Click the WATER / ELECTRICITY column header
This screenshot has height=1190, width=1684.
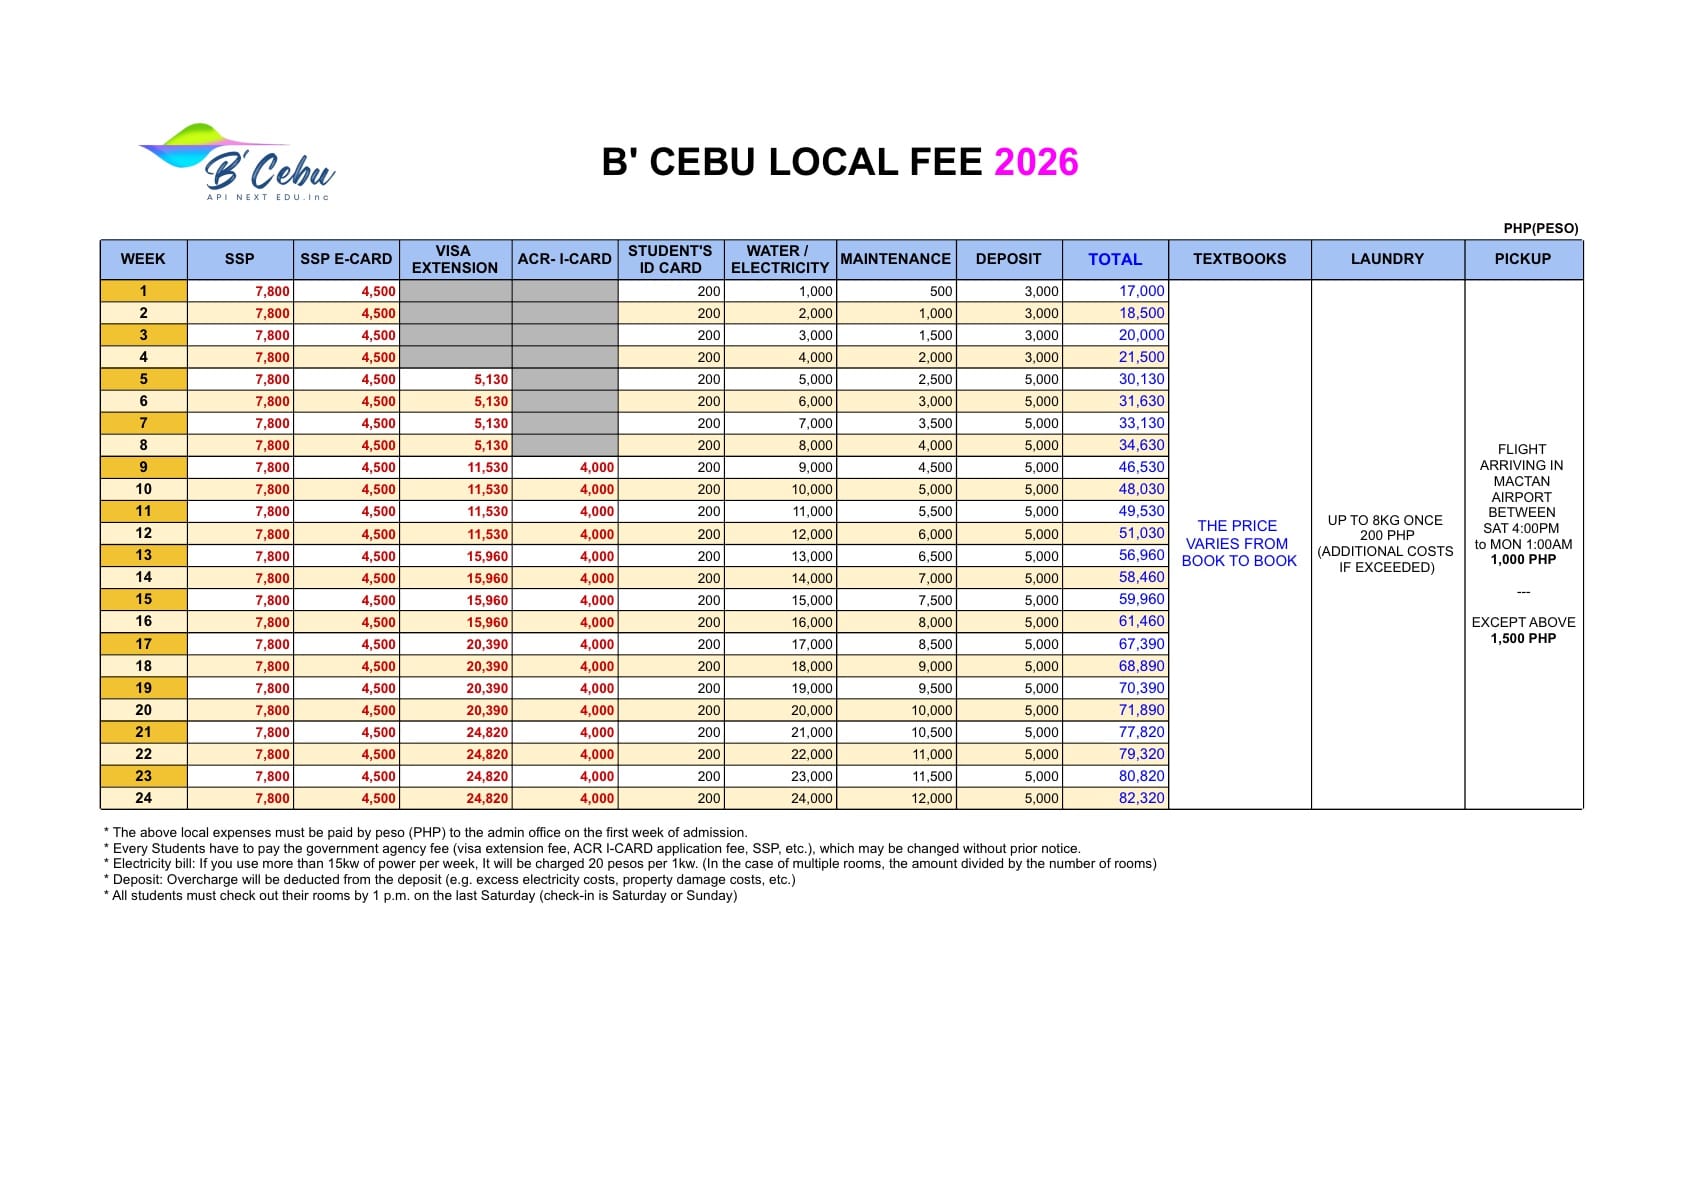pos(779,259)
